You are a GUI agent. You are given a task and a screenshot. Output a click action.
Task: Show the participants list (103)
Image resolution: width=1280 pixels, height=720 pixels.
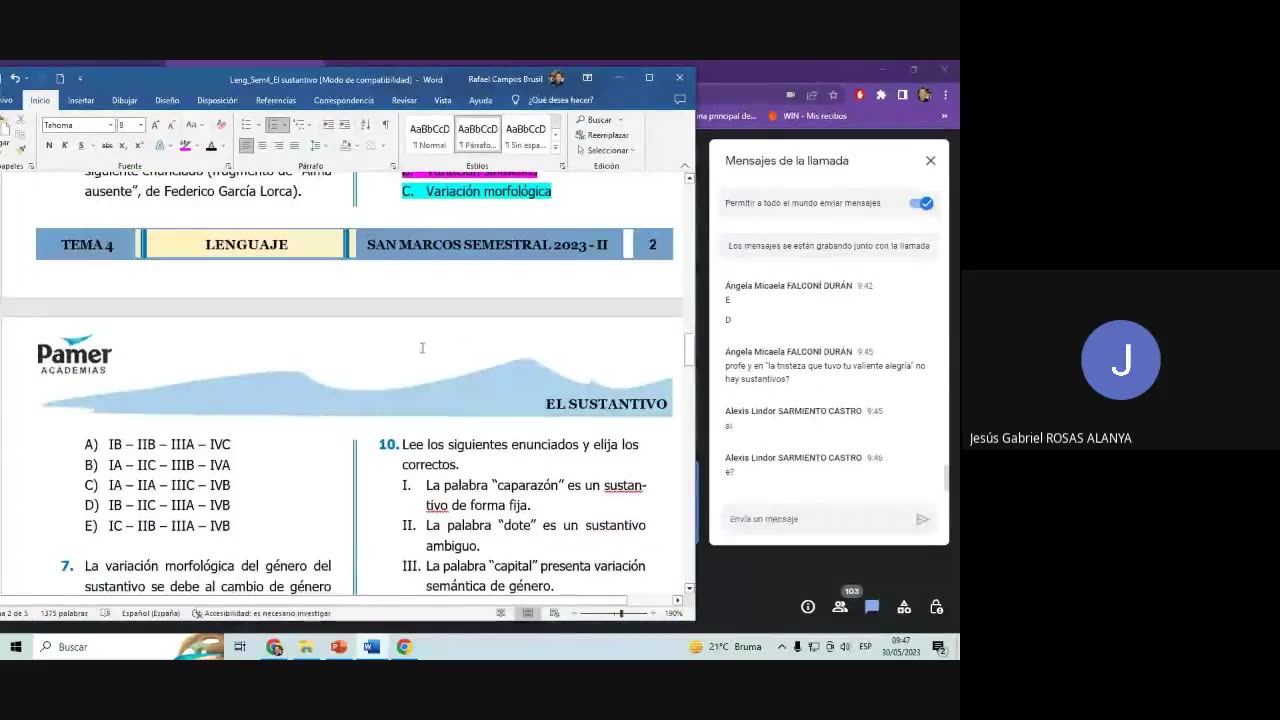840,607
